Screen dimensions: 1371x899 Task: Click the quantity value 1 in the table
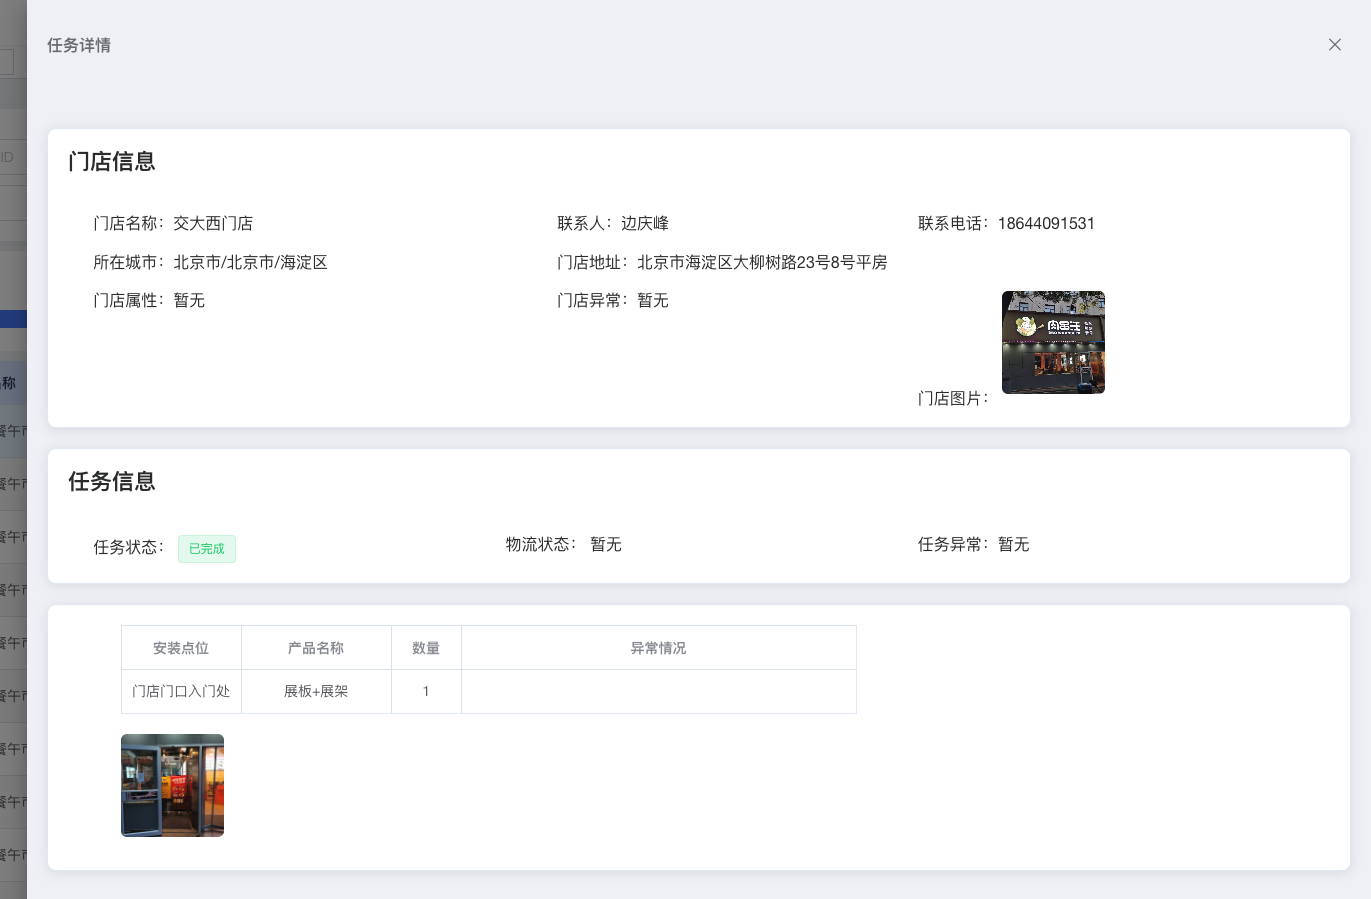426,691
